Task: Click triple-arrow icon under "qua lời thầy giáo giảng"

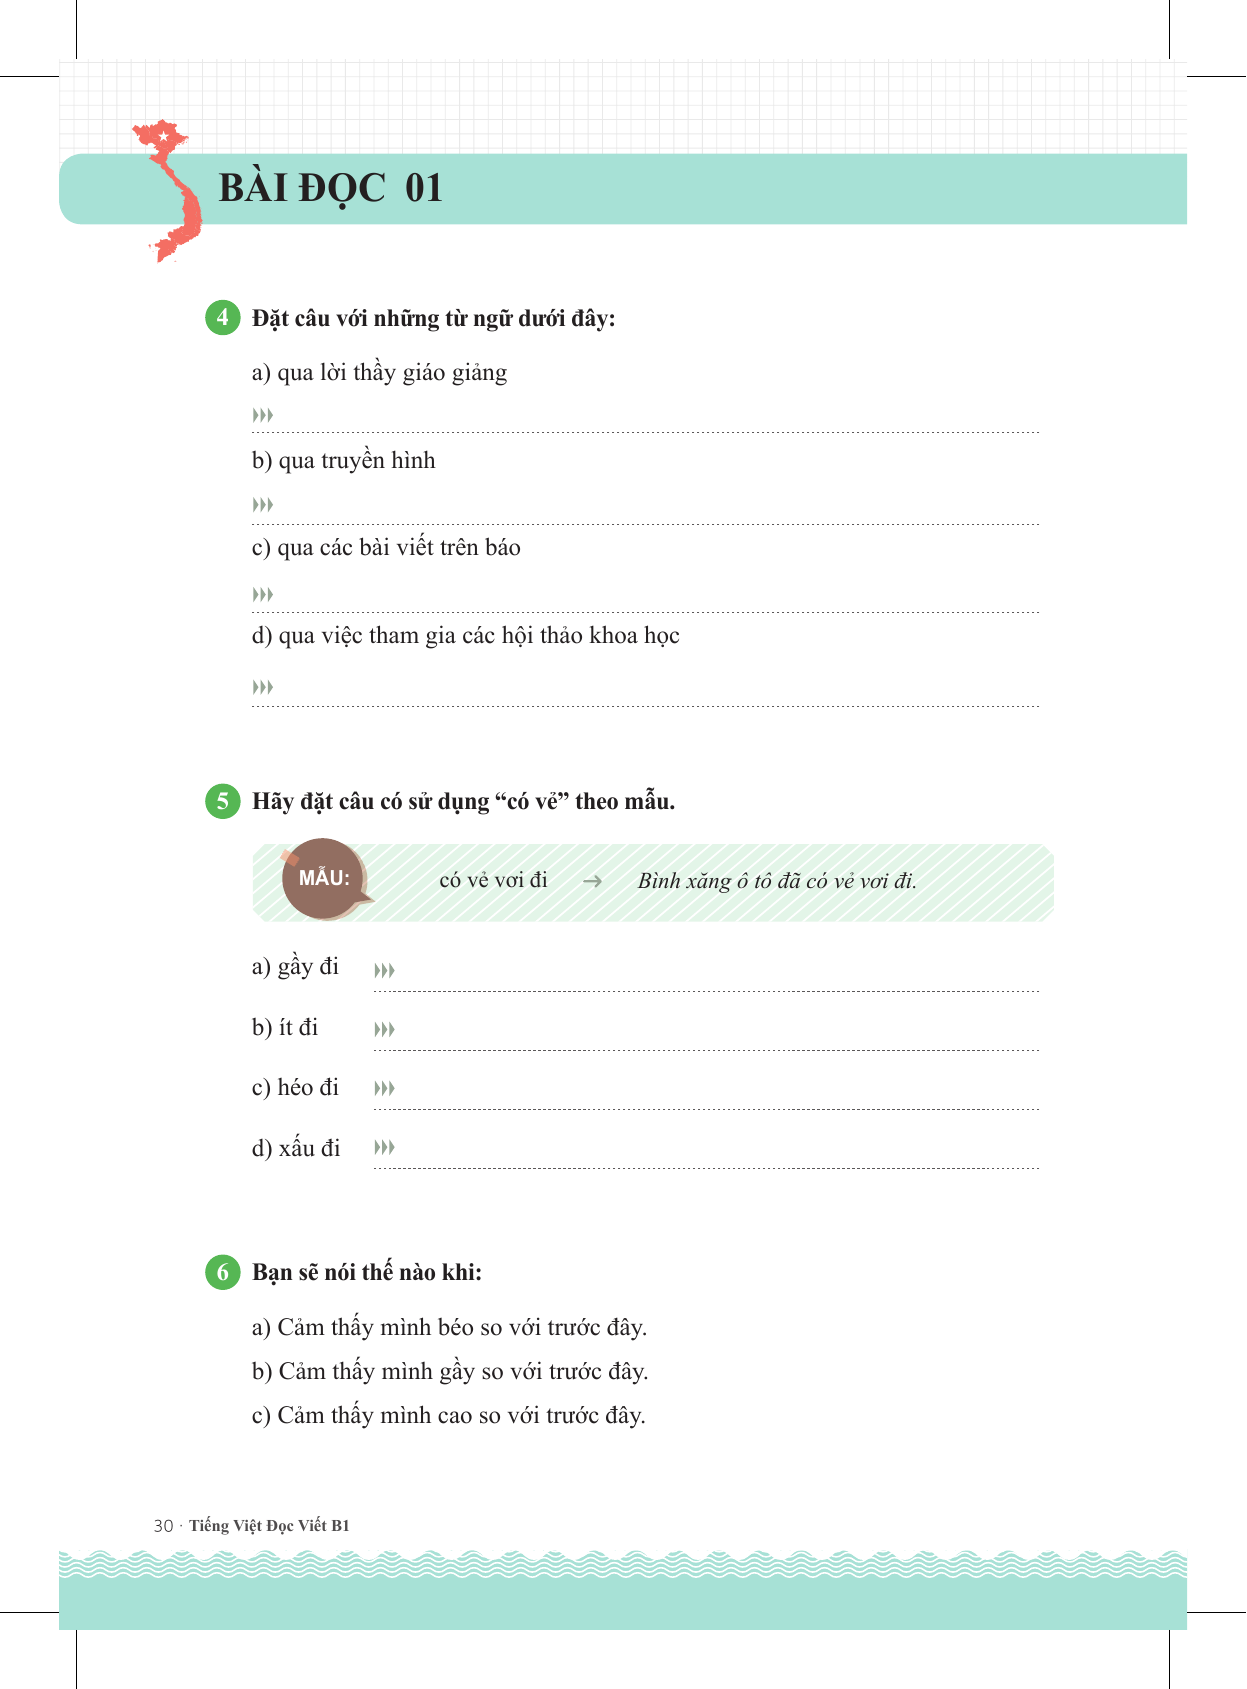Action: [x=263, y=415]
